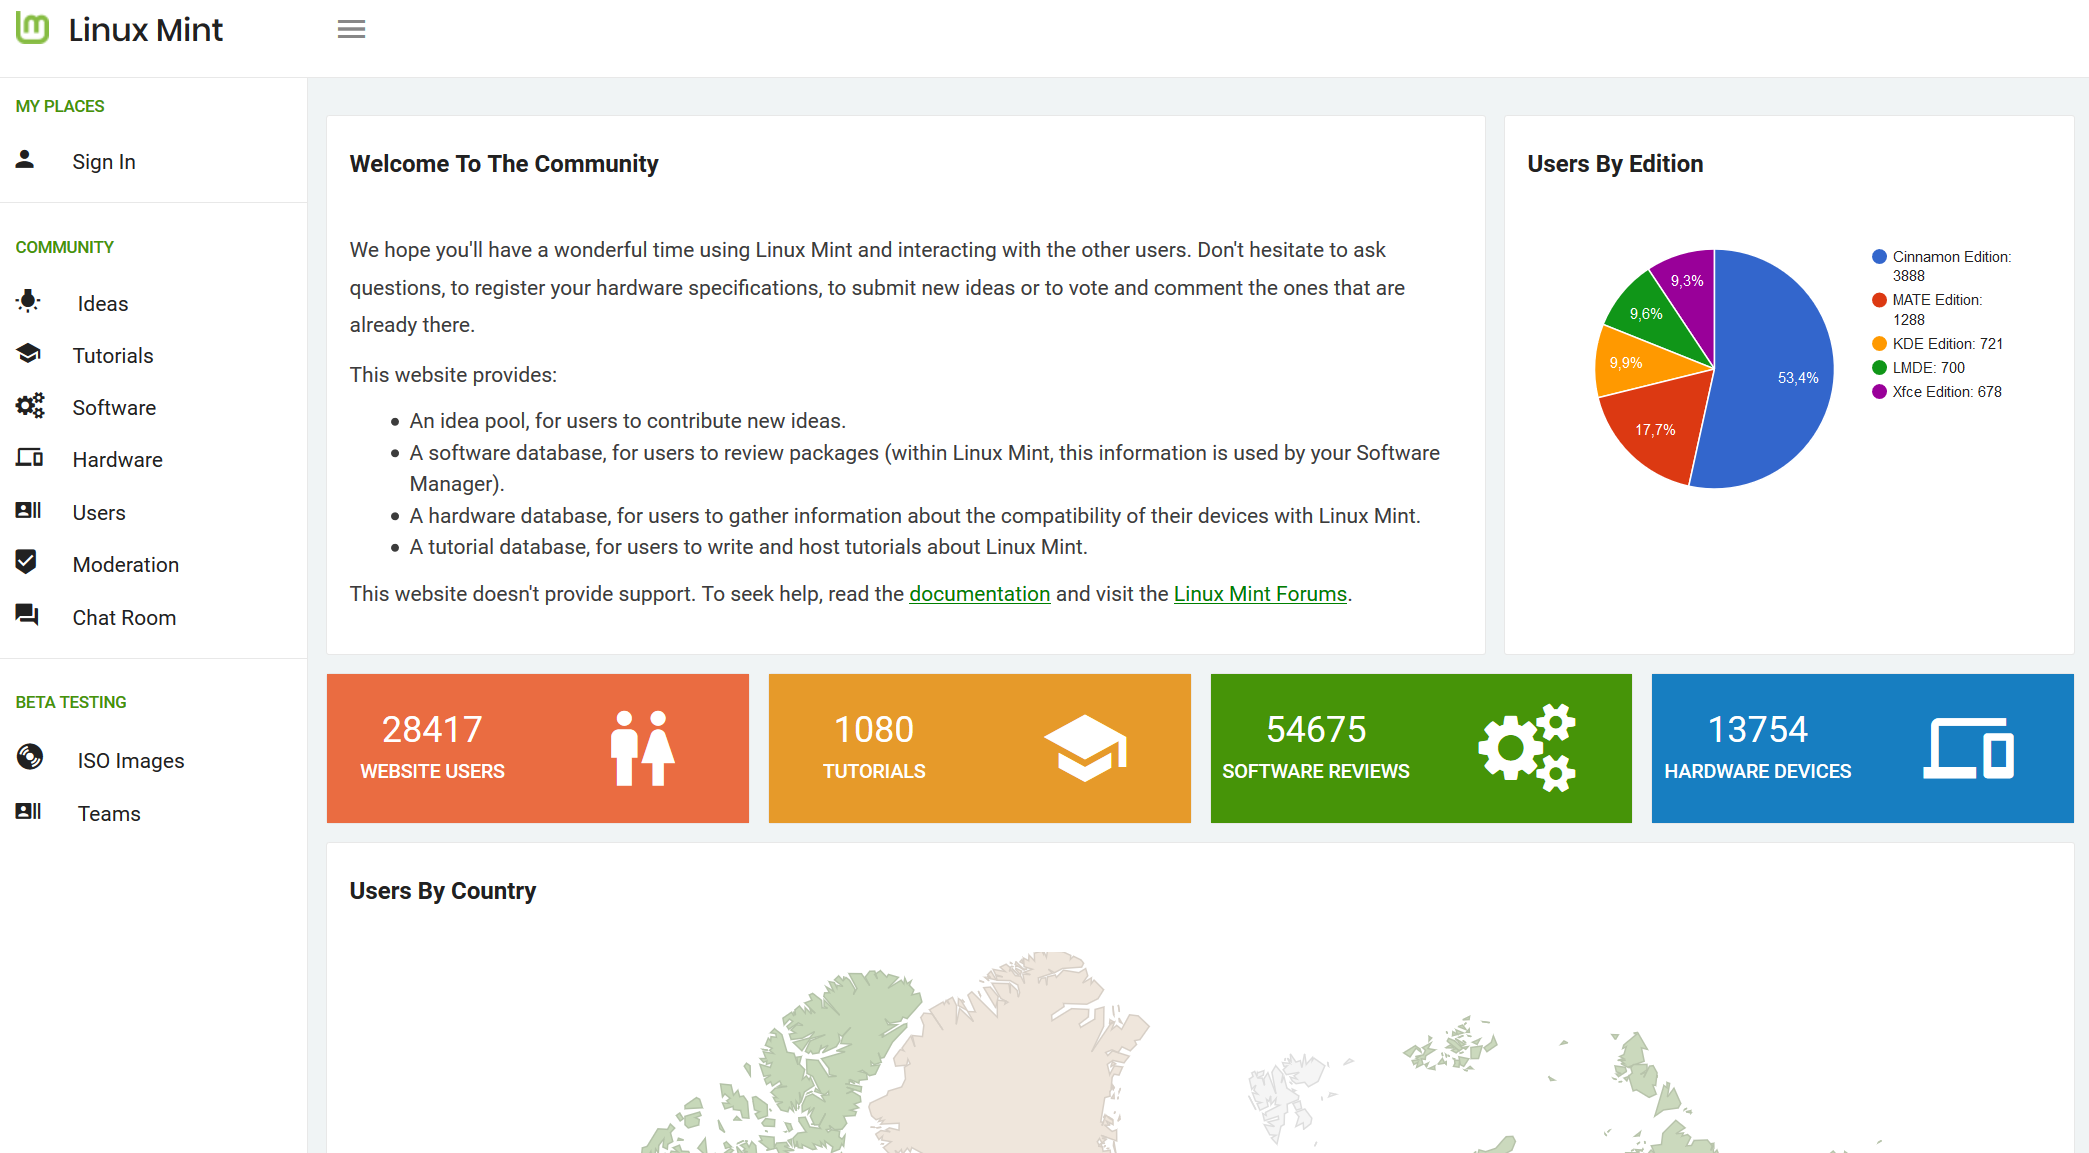Click the orange Website Users tile

tap(537, 748)
